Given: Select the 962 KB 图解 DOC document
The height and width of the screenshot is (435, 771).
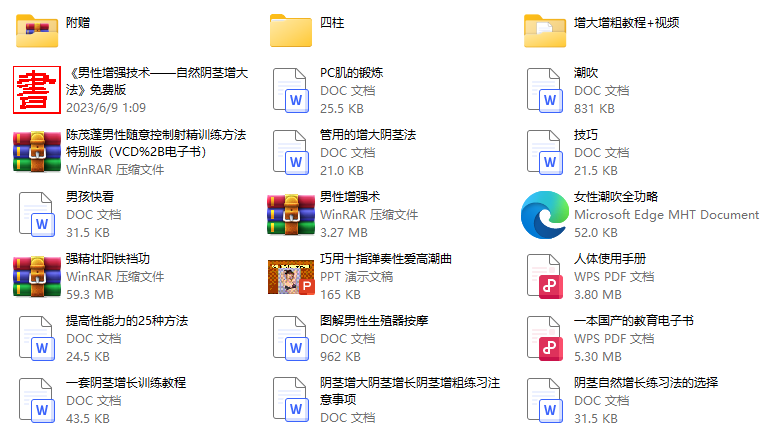Looking at the screenshot, I should pyautogui.click(x=291, y=338).
